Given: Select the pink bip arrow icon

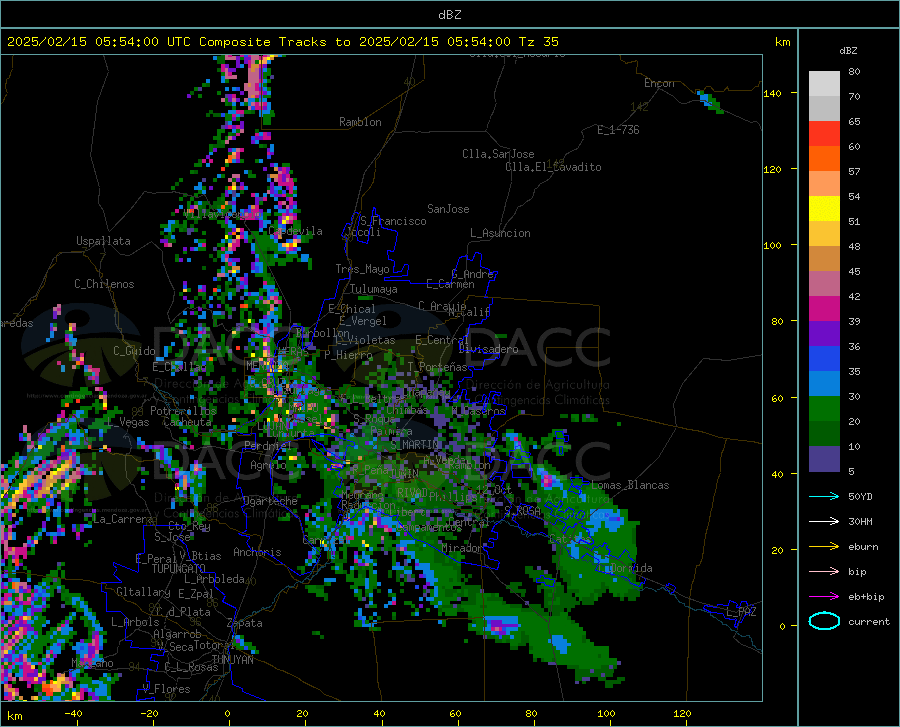Looking at the screenshot, I should [x=824, y=572].
